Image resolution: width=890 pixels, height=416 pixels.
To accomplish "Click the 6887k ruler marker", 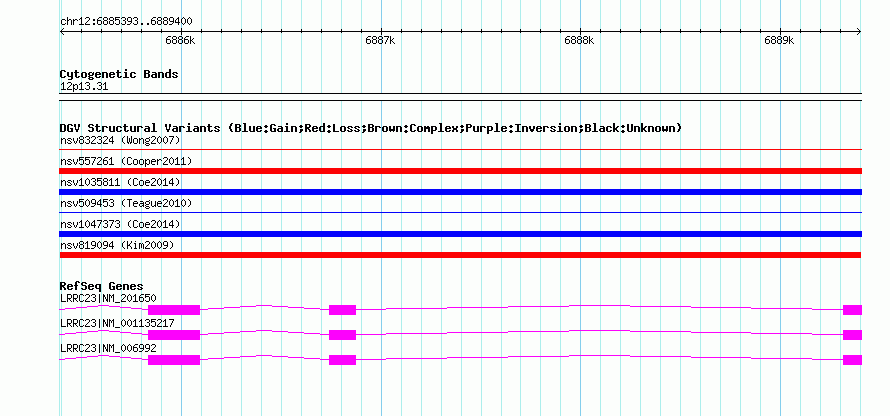I will click(380, 40).
